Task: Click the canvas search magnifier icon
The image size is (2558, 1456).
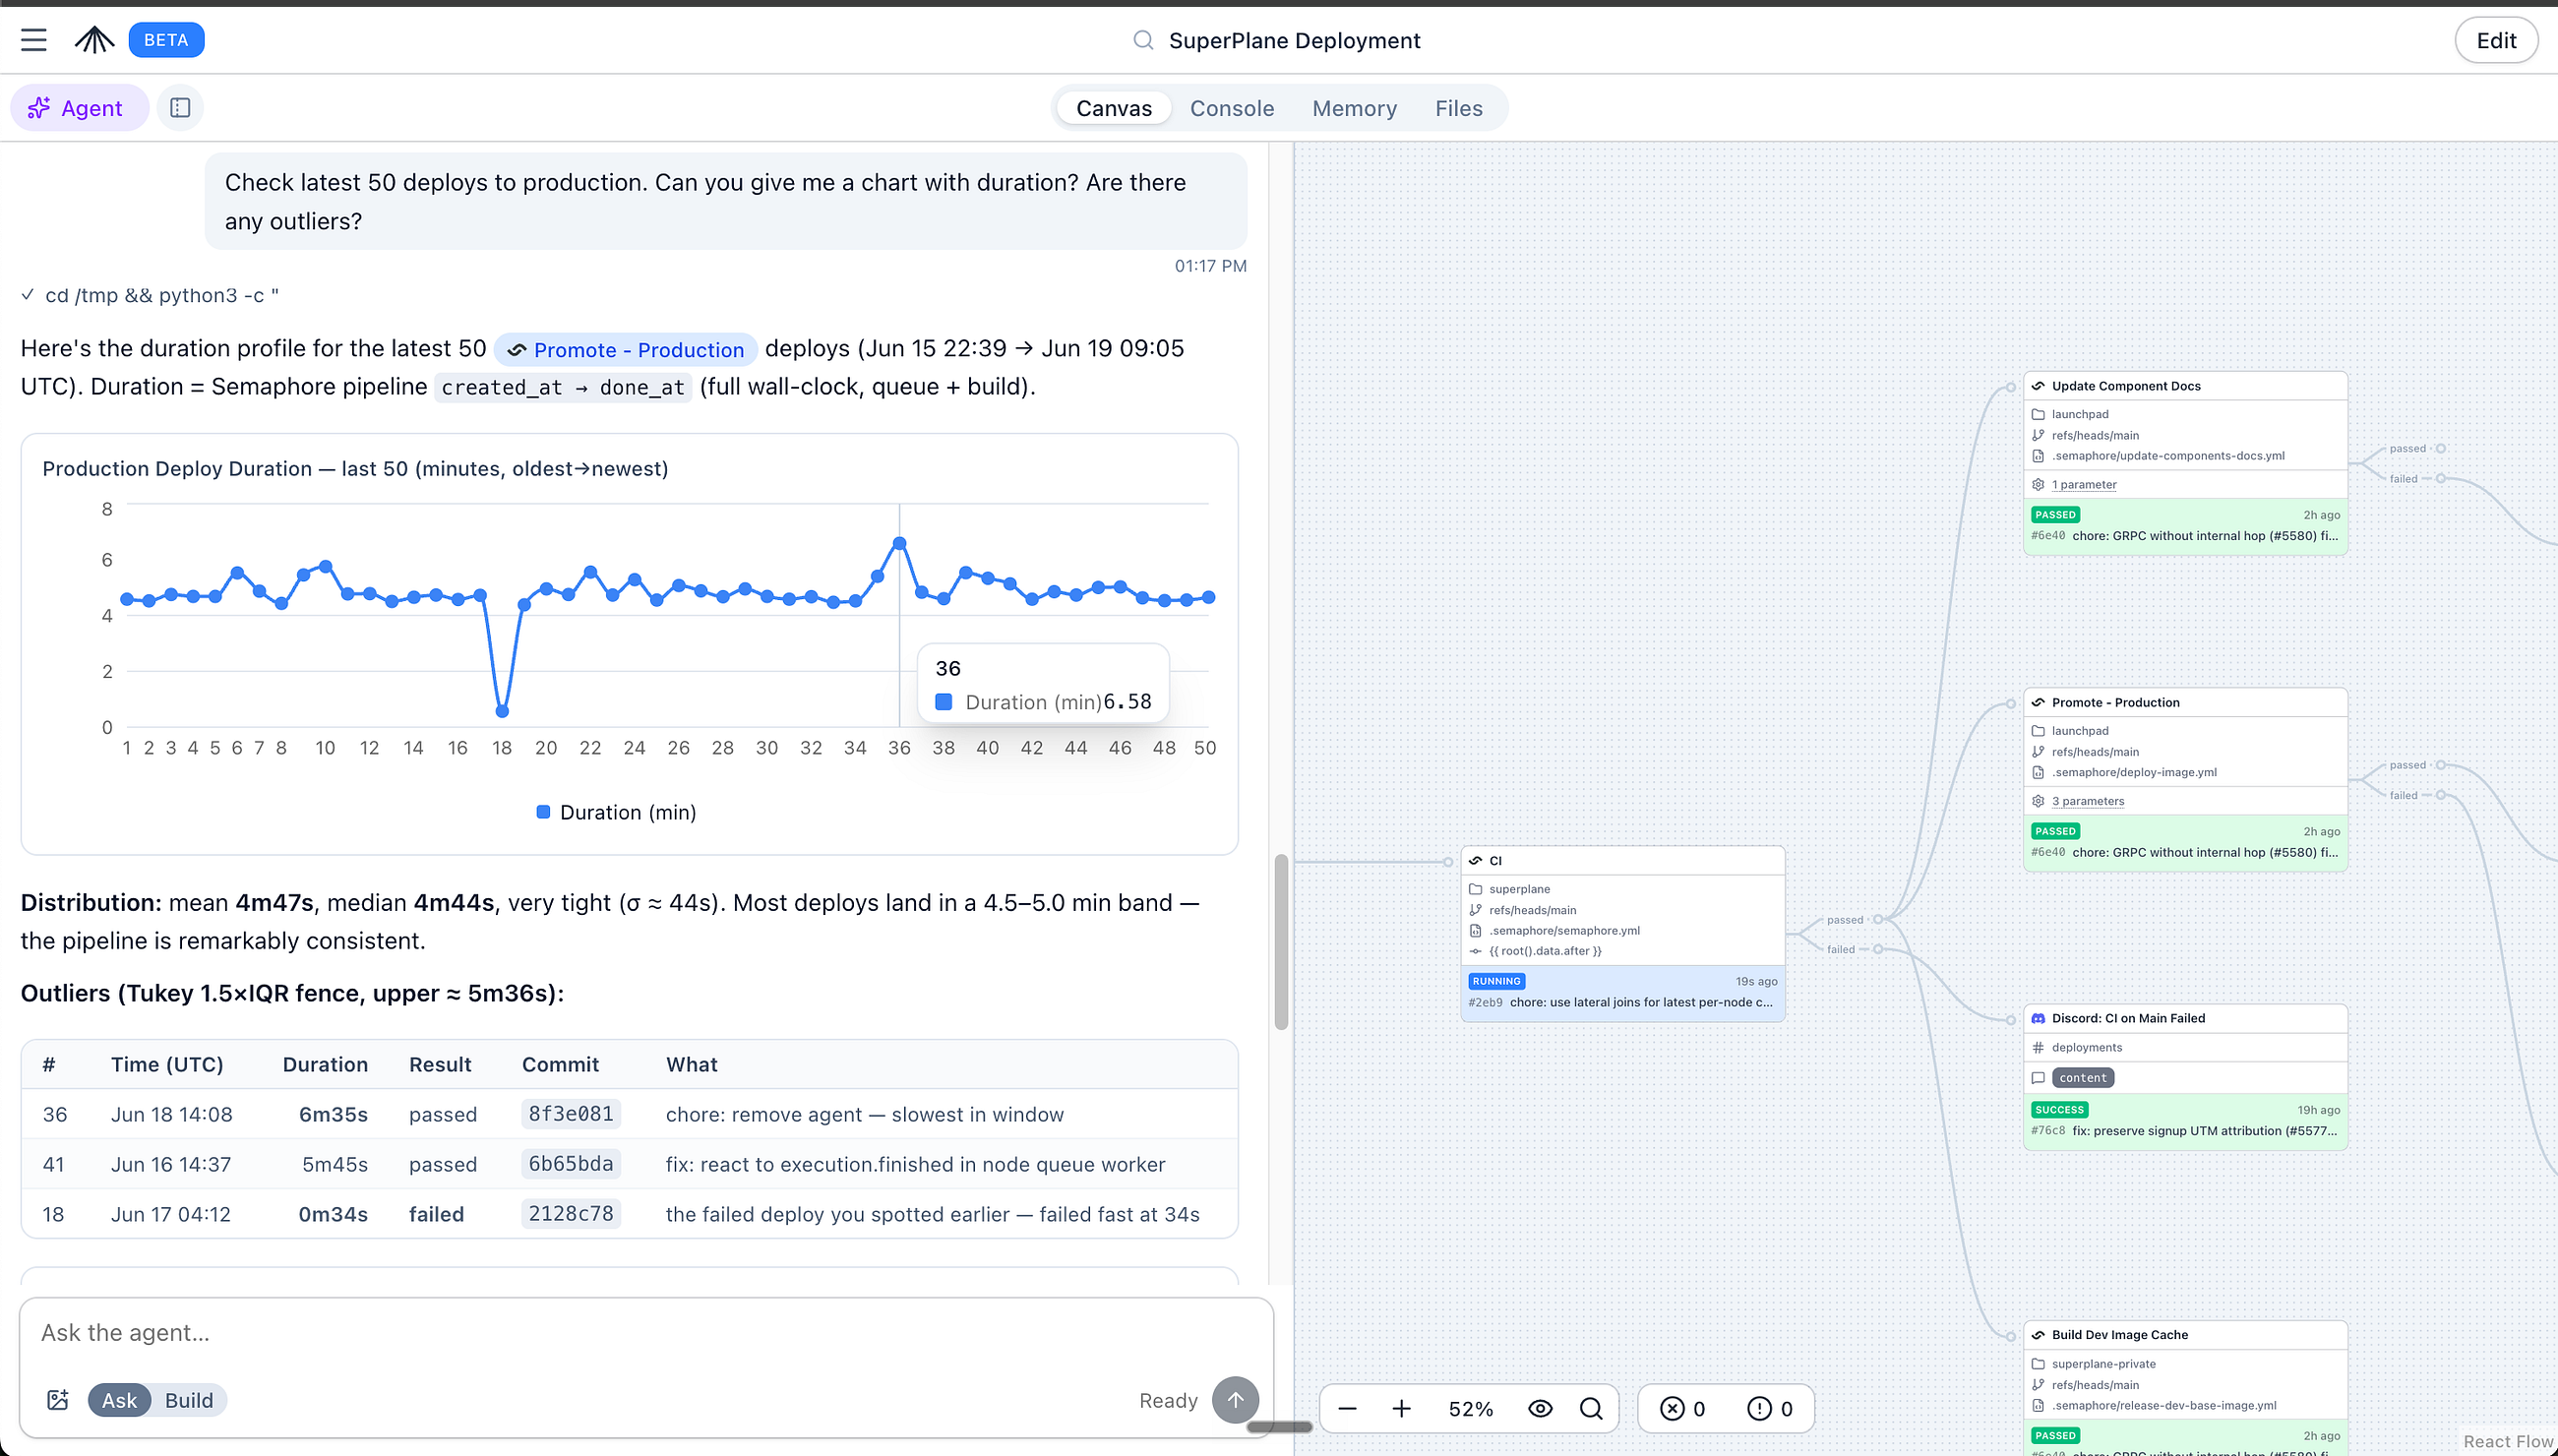Action: click(1591, 1409)
